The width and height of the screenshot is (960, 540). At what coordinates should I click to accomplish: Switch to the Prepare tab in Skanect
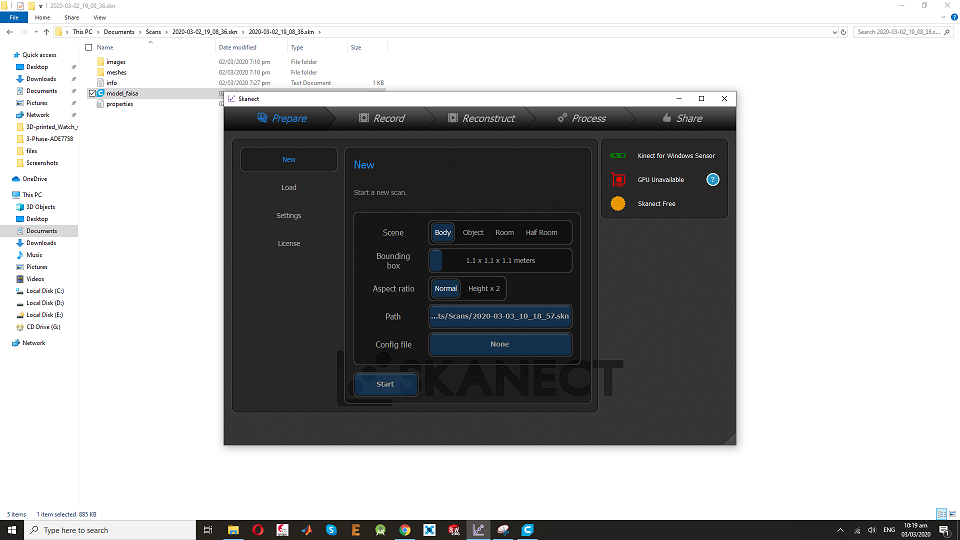pos(282,118)
